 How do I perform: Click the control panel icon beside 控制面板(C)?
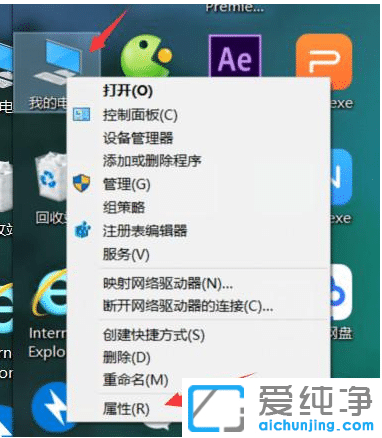click(82, 115)
